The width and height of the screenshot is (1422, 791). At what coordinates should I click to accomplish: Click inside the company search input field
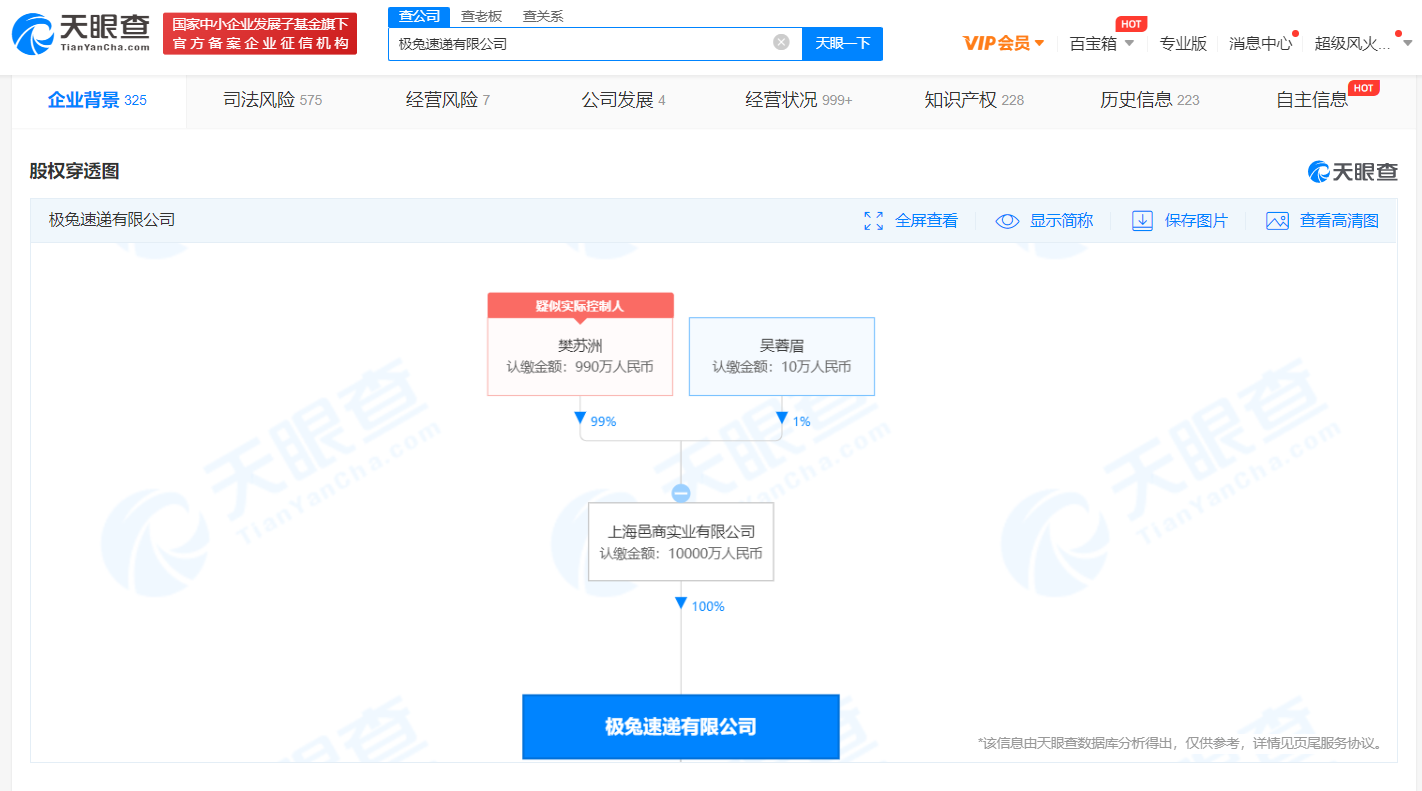[x=590, y=44]
